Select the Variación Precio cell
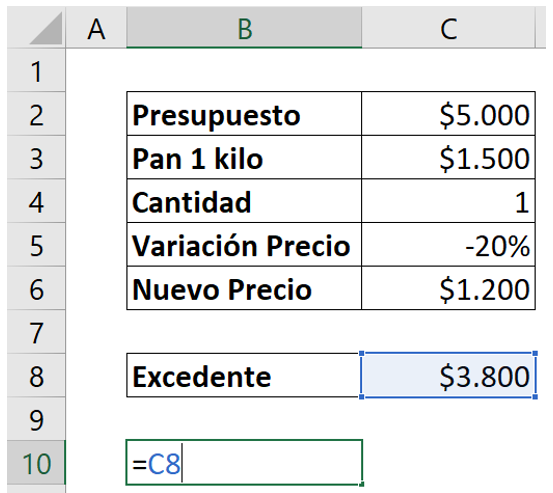This screenshot has width=553, height=493. (244, 244)
